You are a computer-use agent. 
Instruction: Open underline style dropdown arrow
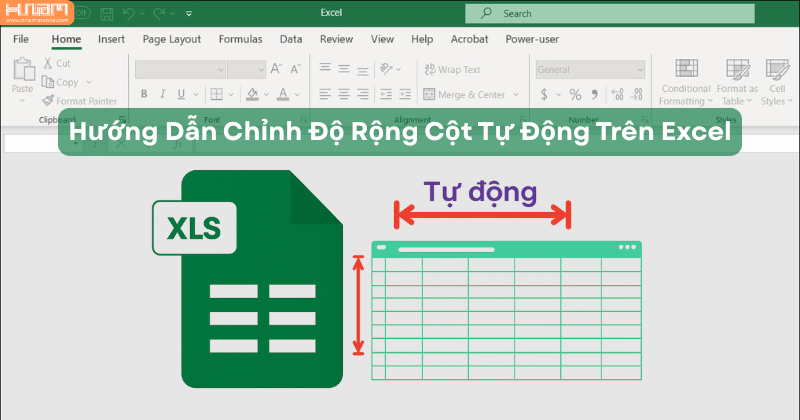pos(195,94)
